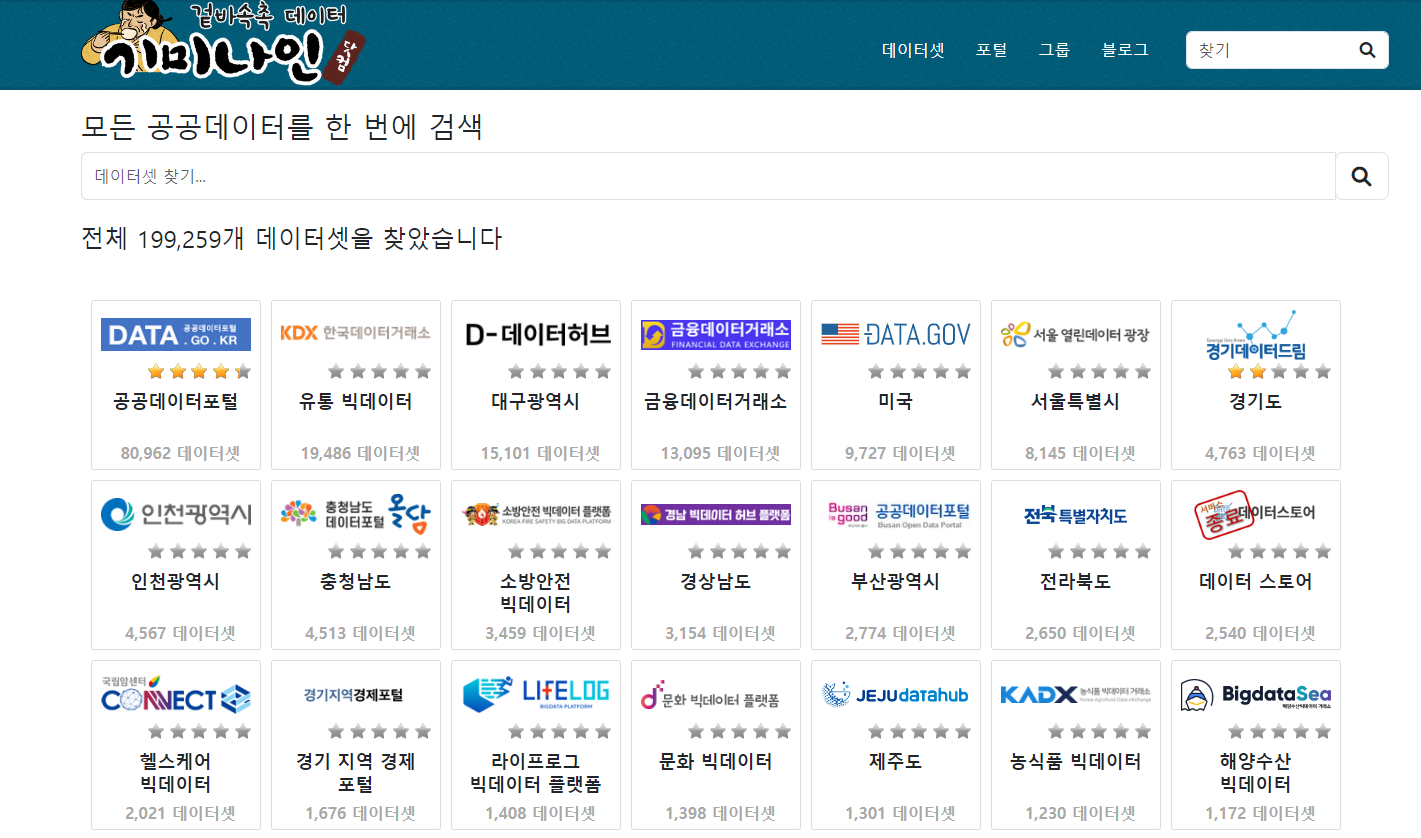1421x838 pixels.
Task: Click the 2,650 데이터셋 count
Action: coord(1081,633)
